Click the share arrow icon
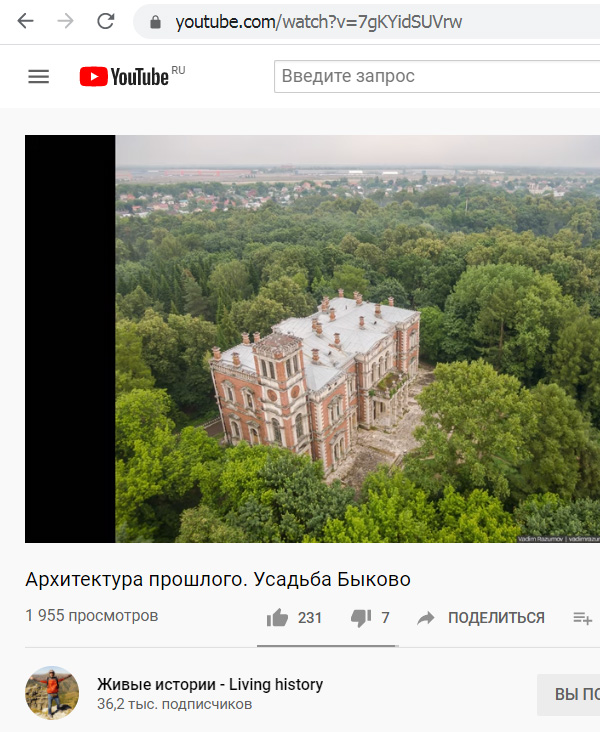Image resolution: width=600 pixels, height=732 pixels. click(x=425, y=618)
